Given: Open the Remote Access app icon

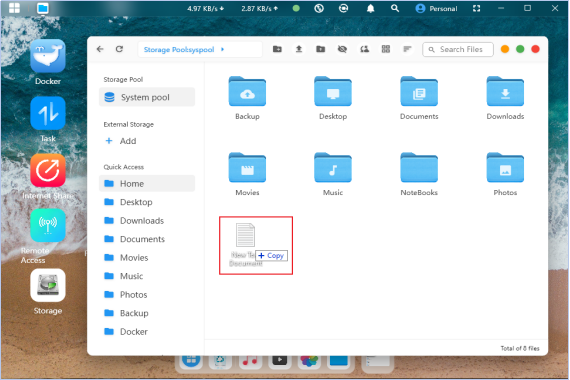Looking at the screenshot, I should 48,225.
